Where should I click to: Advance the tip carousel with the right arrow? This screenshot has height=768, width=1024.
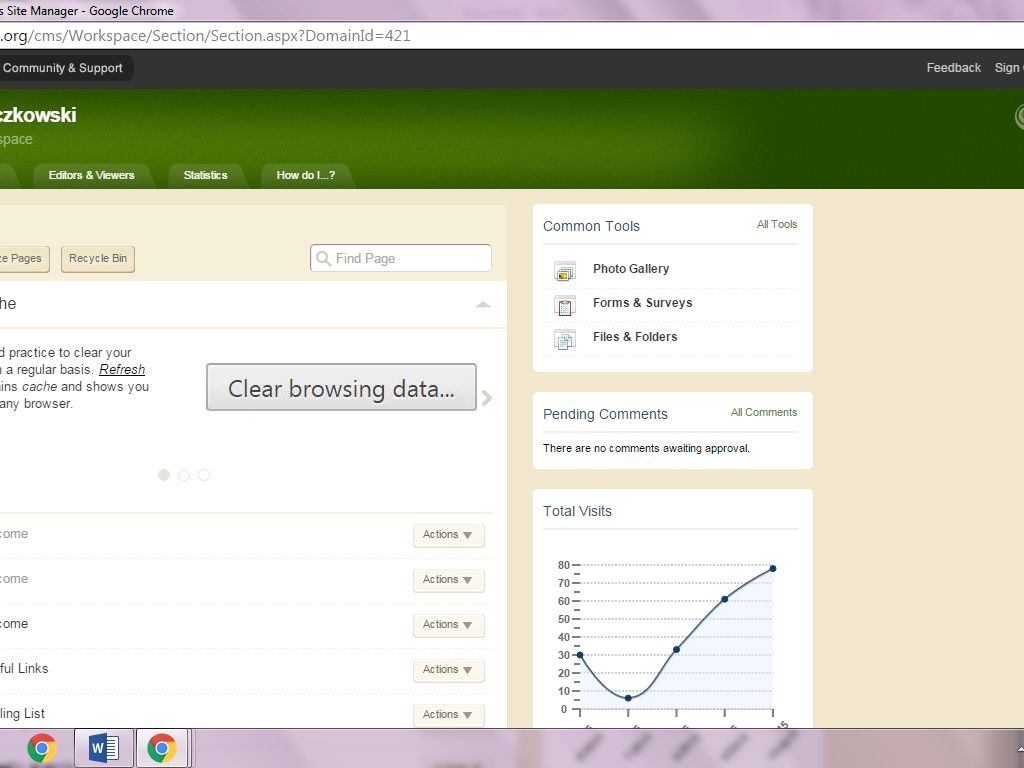click(487, 398)
